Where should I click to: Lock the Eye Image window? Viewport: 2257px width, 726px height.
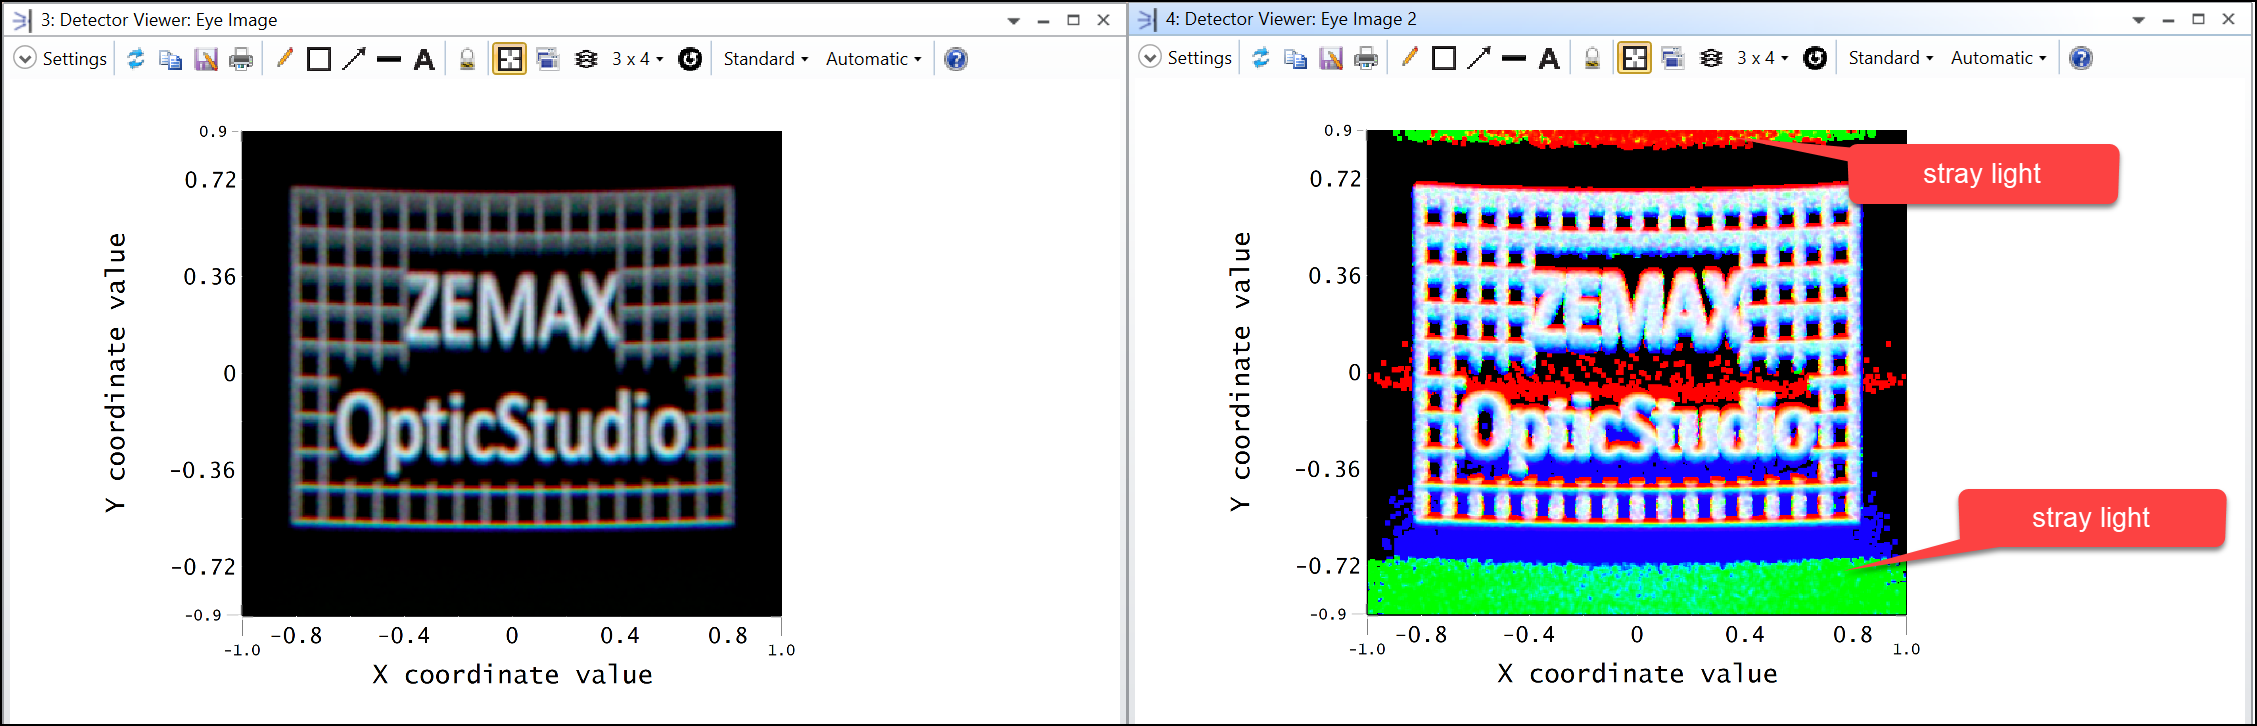pyautogui.click(x=467, y=59)
